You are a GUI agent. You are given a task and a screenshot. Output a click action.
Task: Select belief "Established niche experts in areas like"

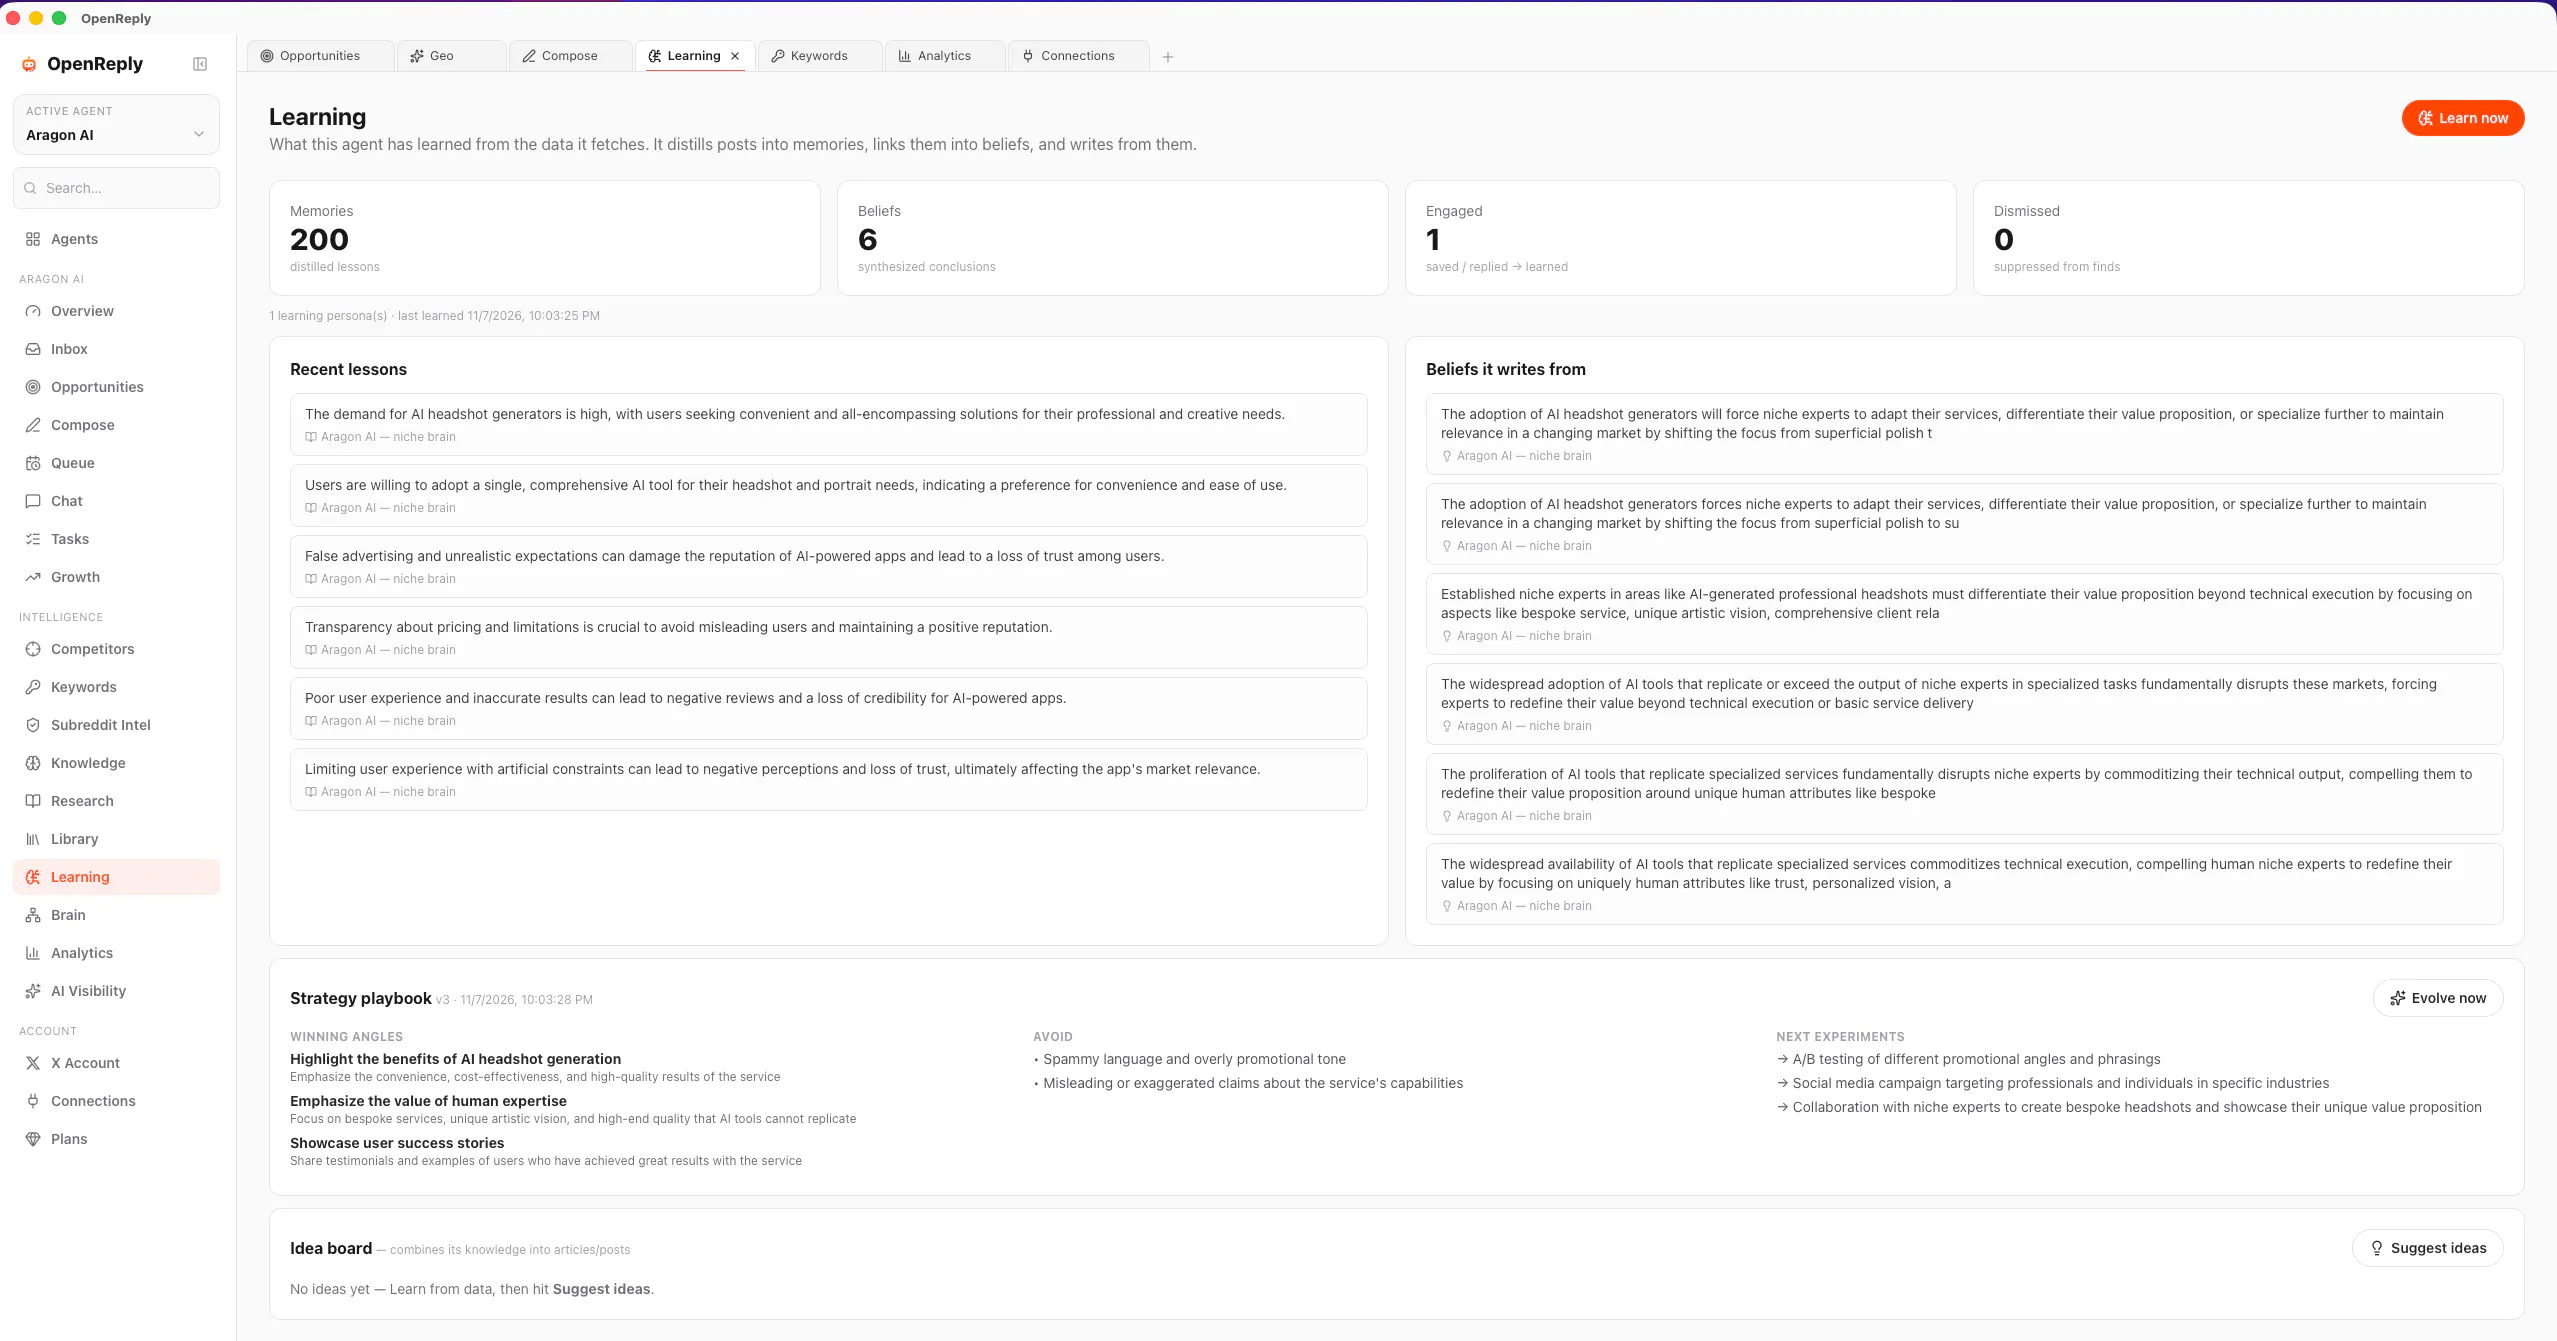1964,614
